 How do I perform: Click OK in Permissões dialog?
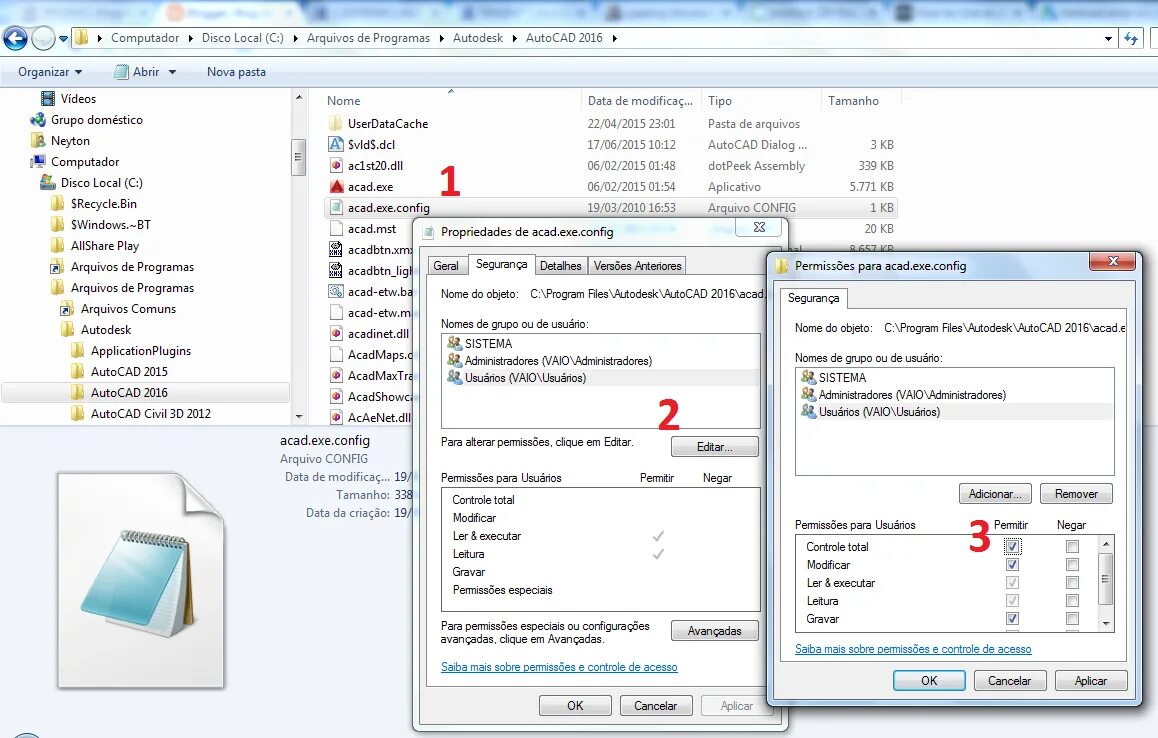pos(929,680)
